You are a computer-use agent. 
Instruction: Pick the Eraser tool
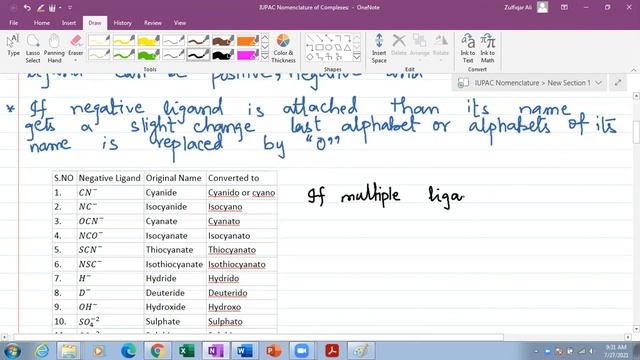(76, 45)
